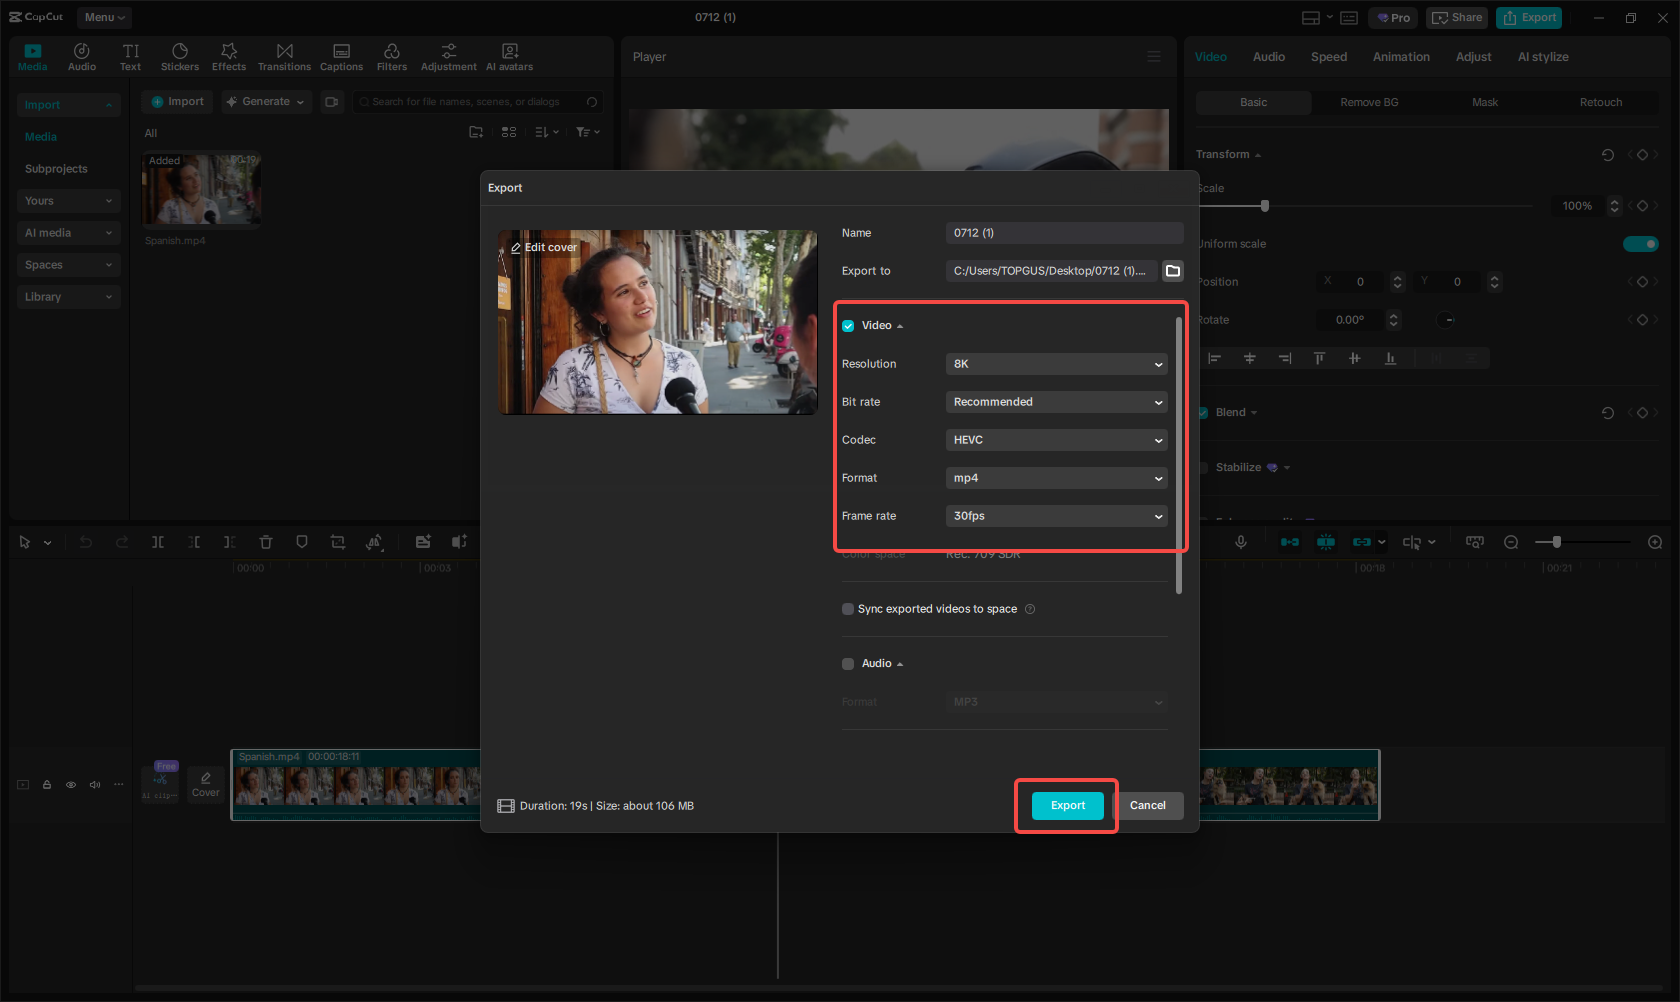Open the Stickers panel
The width and height of the screenshot is (1680, 1002).
click(x=180, y=55)
